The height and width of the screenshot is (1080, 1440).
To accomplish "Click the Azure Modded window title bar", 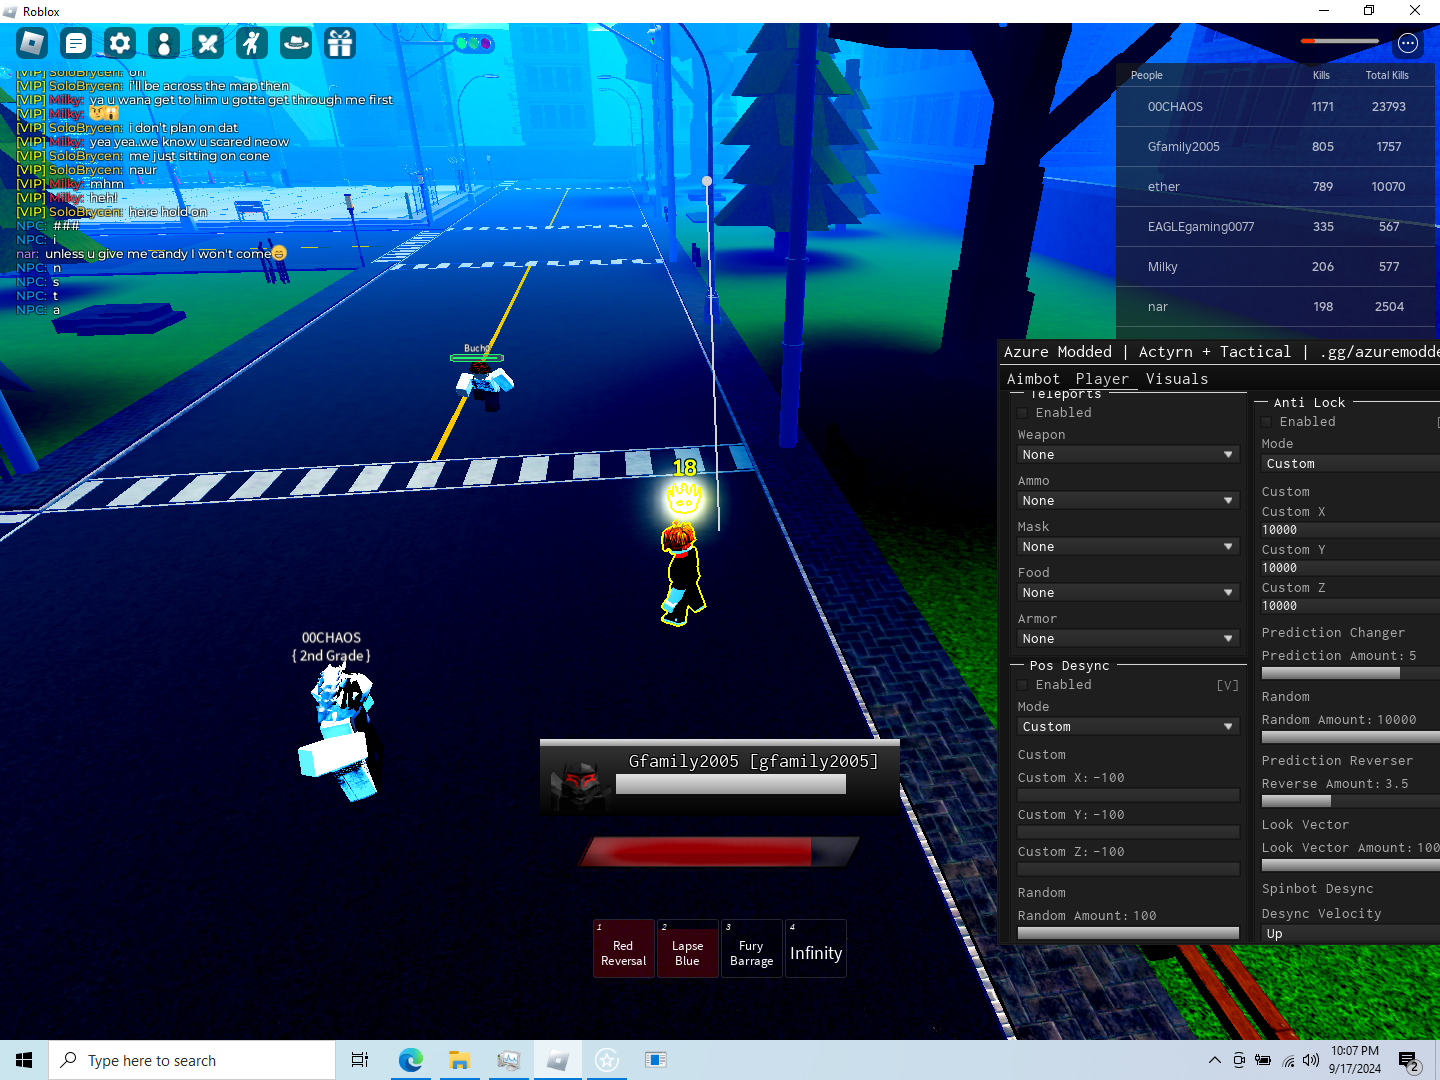I will 1220,352.
